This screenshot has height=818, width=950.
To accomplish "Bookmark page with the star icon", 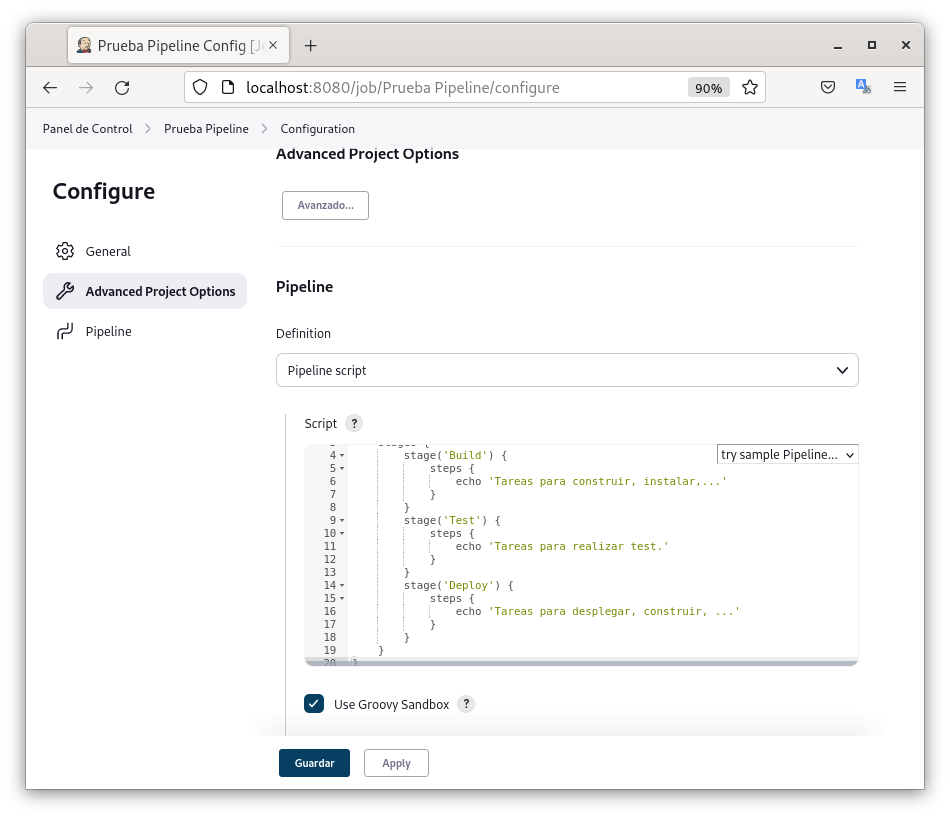I will (x=749, y=88).
